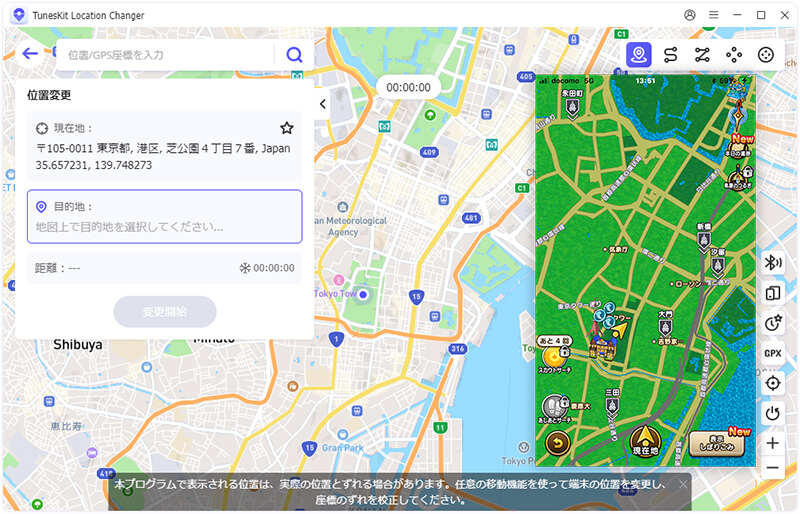Screen dimensions: 800x514
Task: Open the multi-device management icon
Action: [x=772, y=293]
